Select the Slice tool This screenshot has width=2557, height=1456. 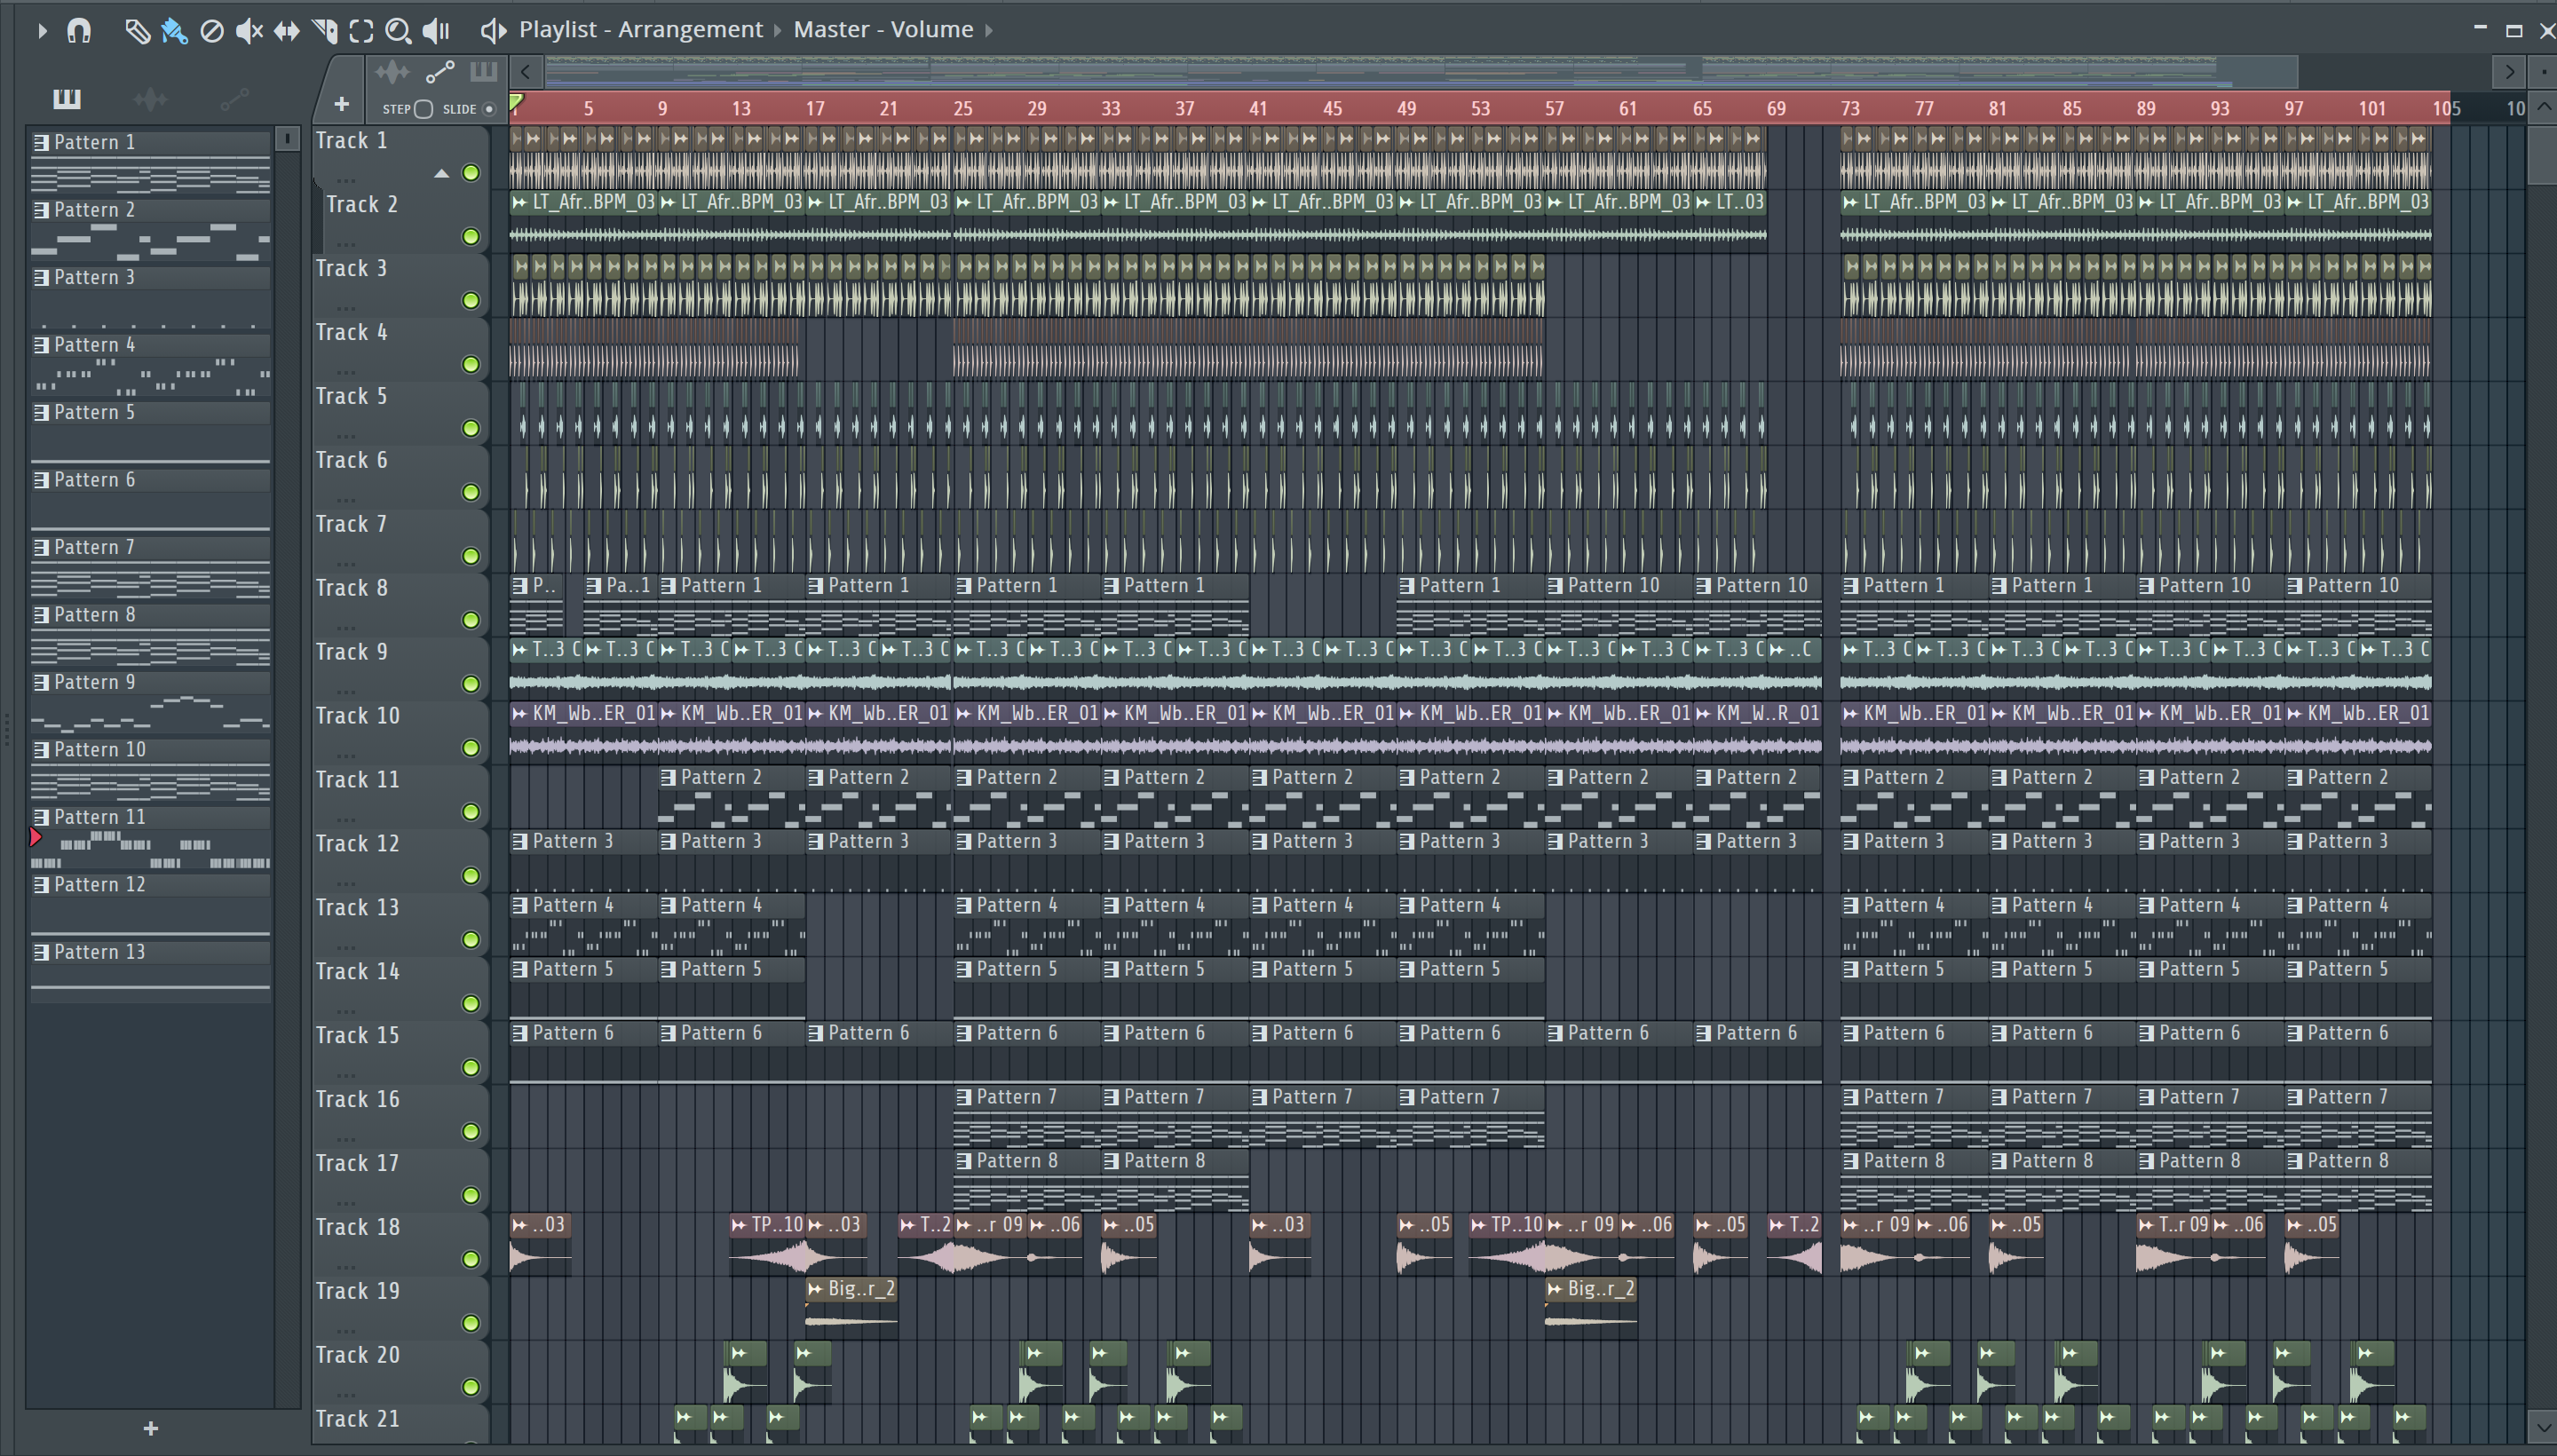coord(324,31)
